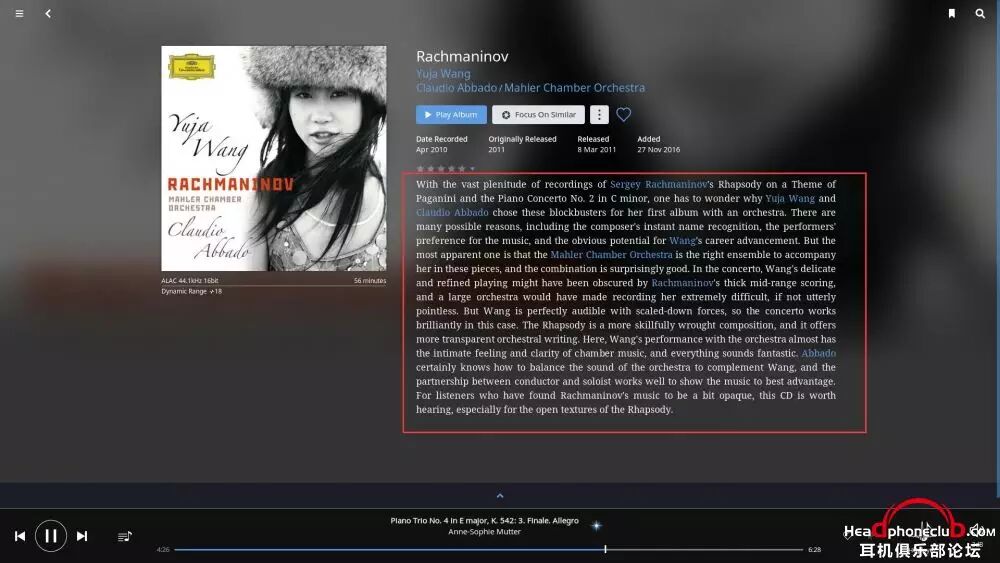The height and width of the screenshot is (563, 1000).
Task: Click the Dynamic Range value under cover
Action: click(191, 291)
